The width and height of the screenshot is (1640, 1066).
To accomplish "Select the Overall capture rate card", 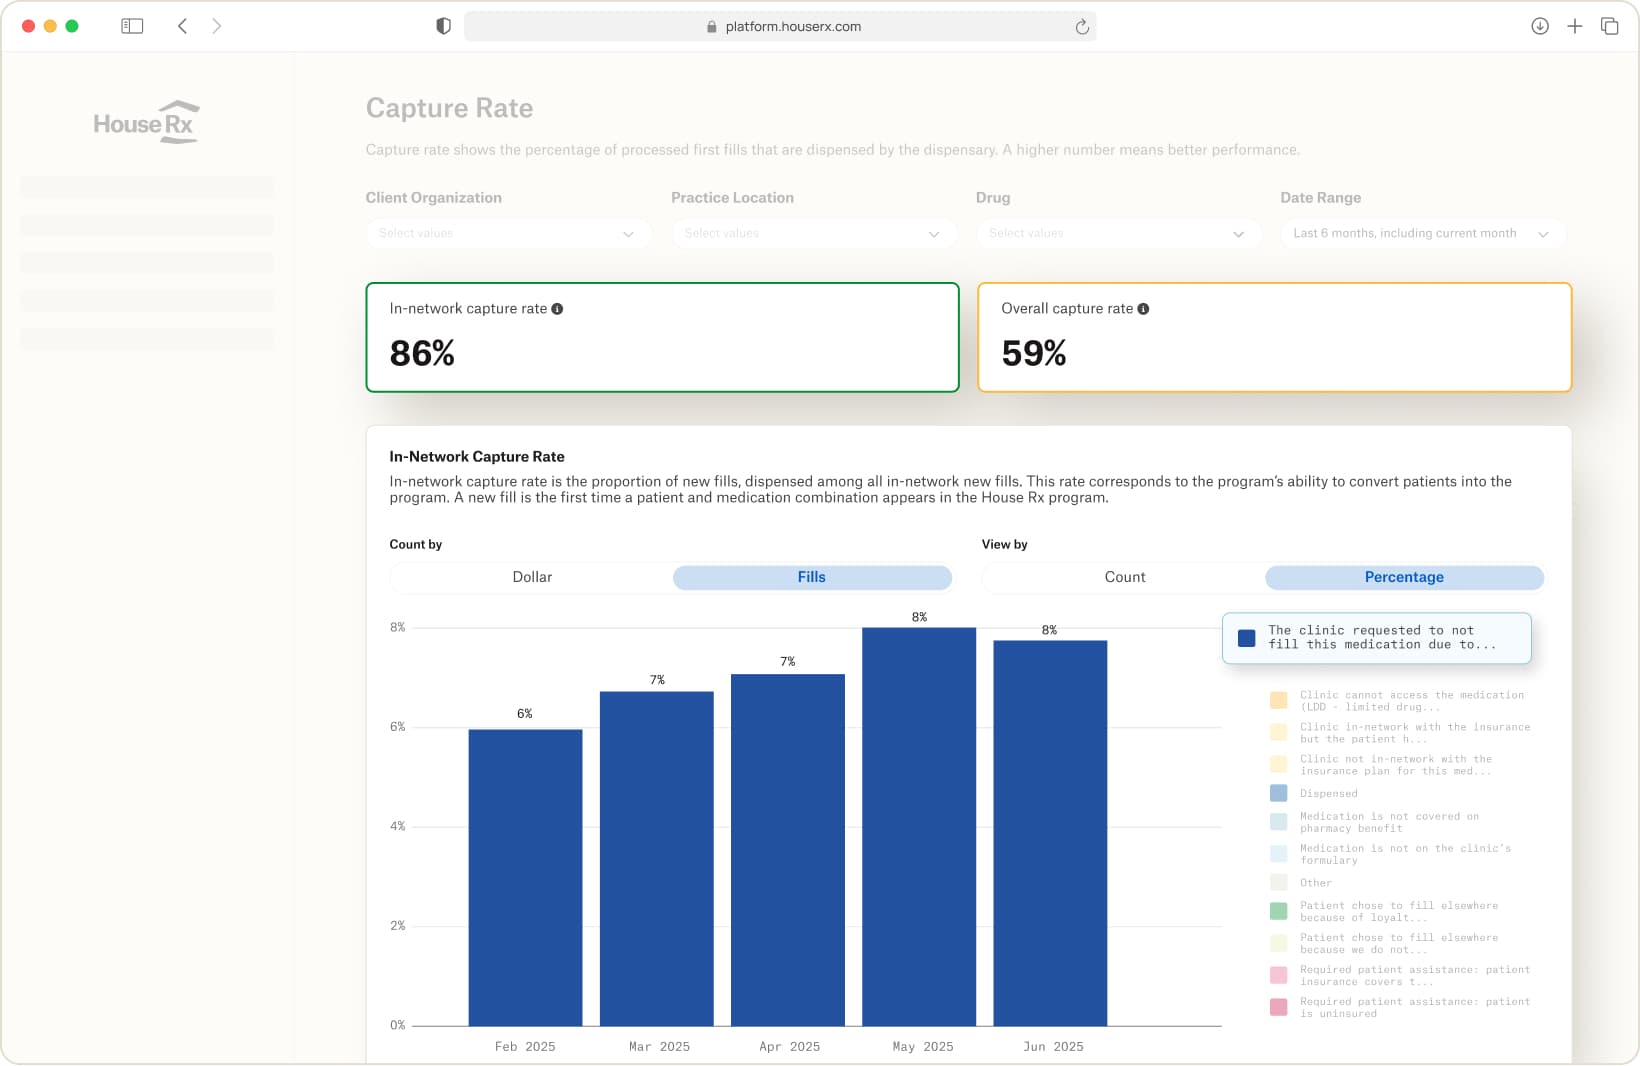I will coord(1273,337).
